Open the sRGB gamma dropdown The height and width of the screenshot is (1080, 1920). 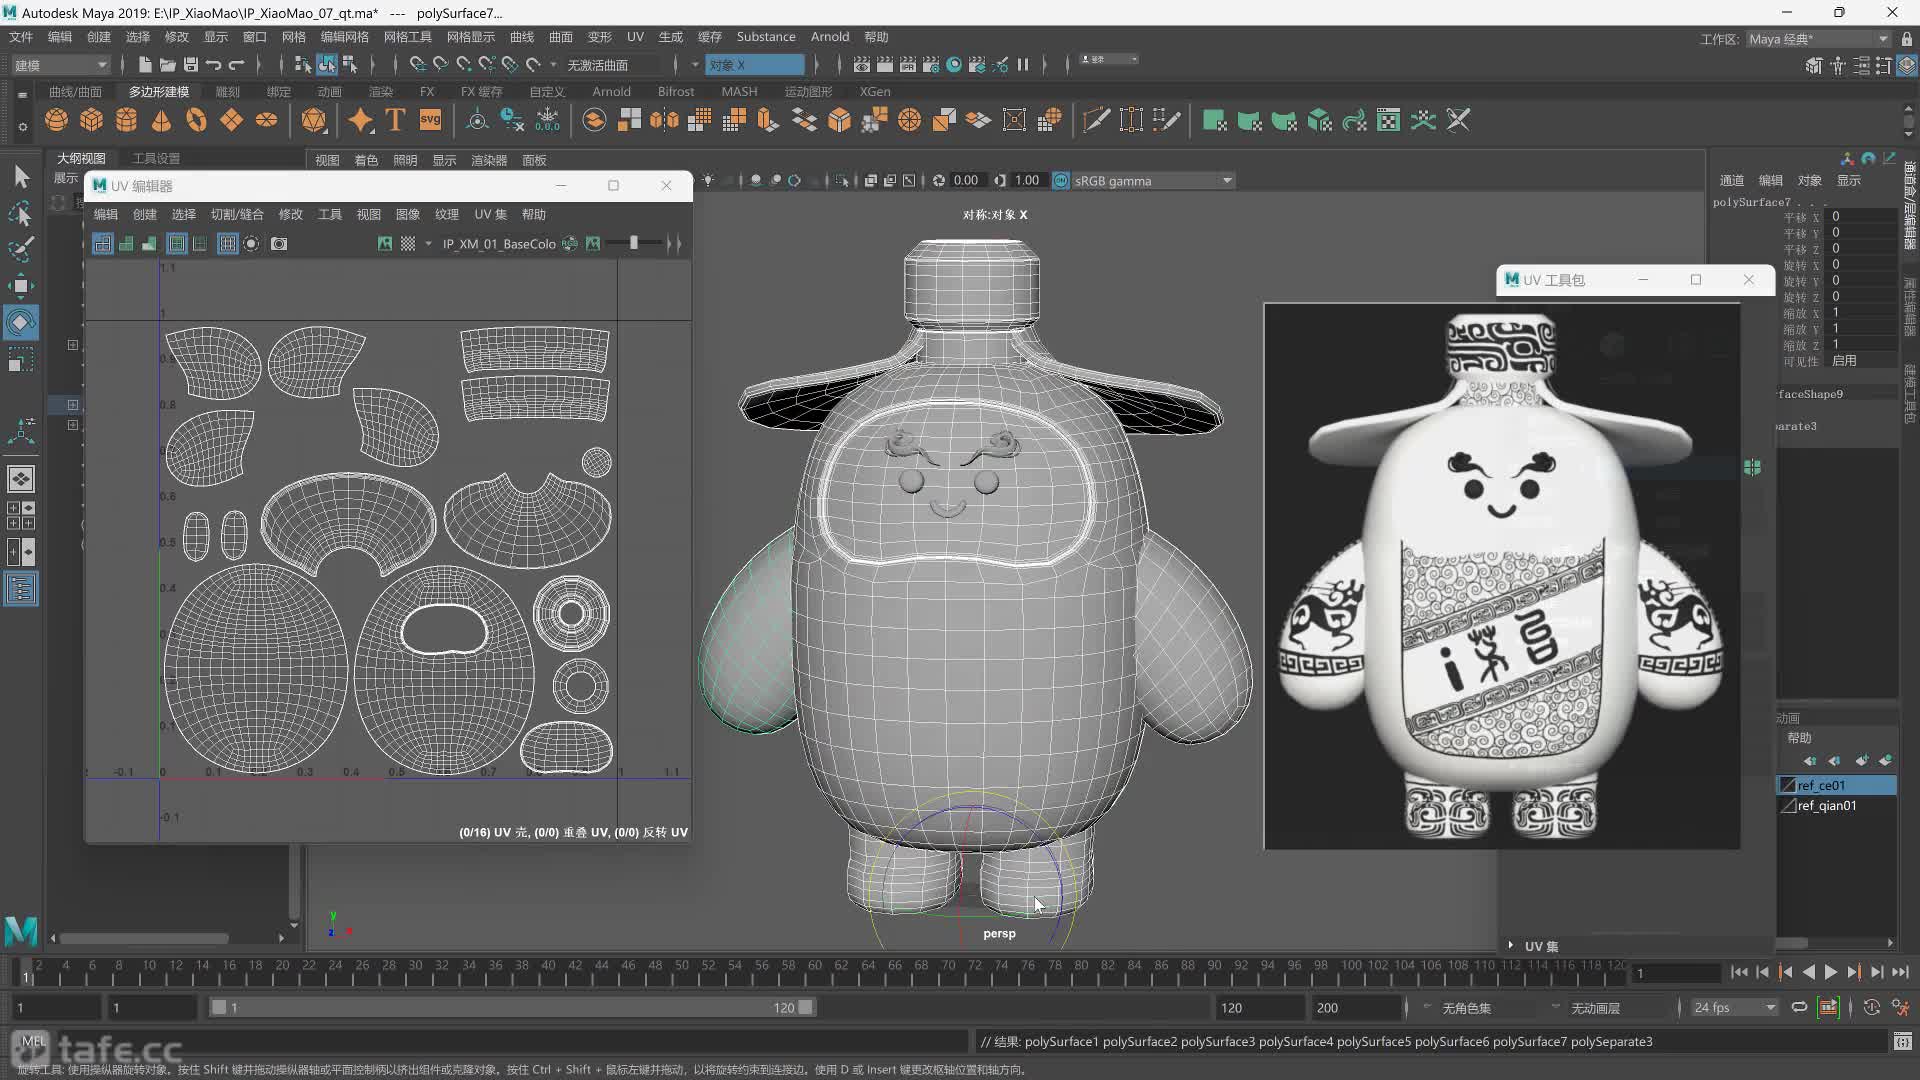(1154, 181)
